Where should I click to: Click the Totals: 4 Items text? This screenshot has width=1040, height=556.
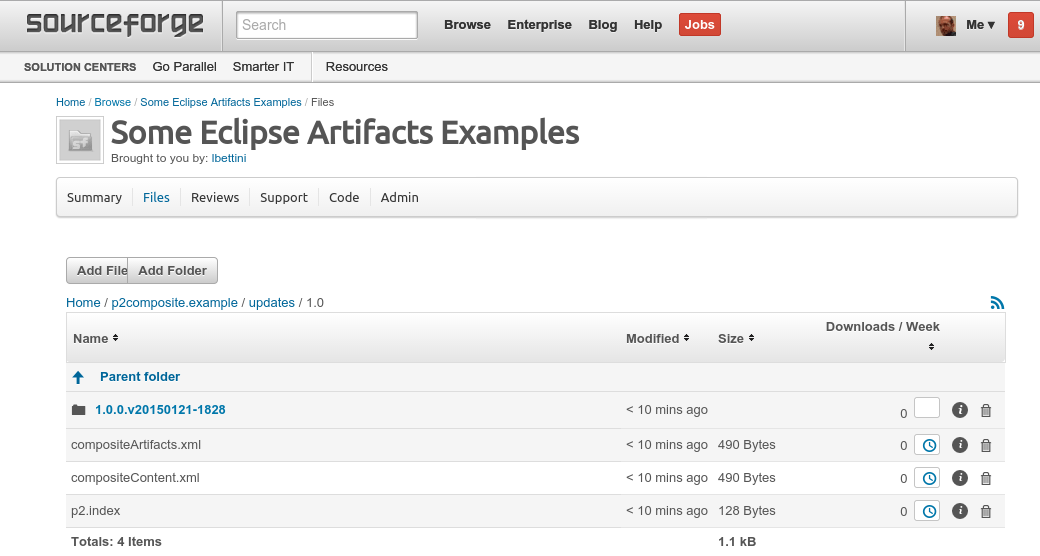pyautogui.click(x=116, y=542)
